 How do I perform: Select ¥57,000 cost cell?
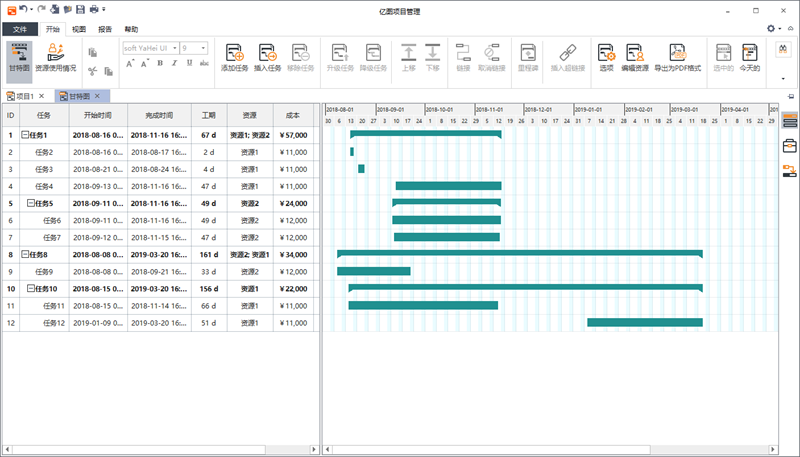click(293, 135)
